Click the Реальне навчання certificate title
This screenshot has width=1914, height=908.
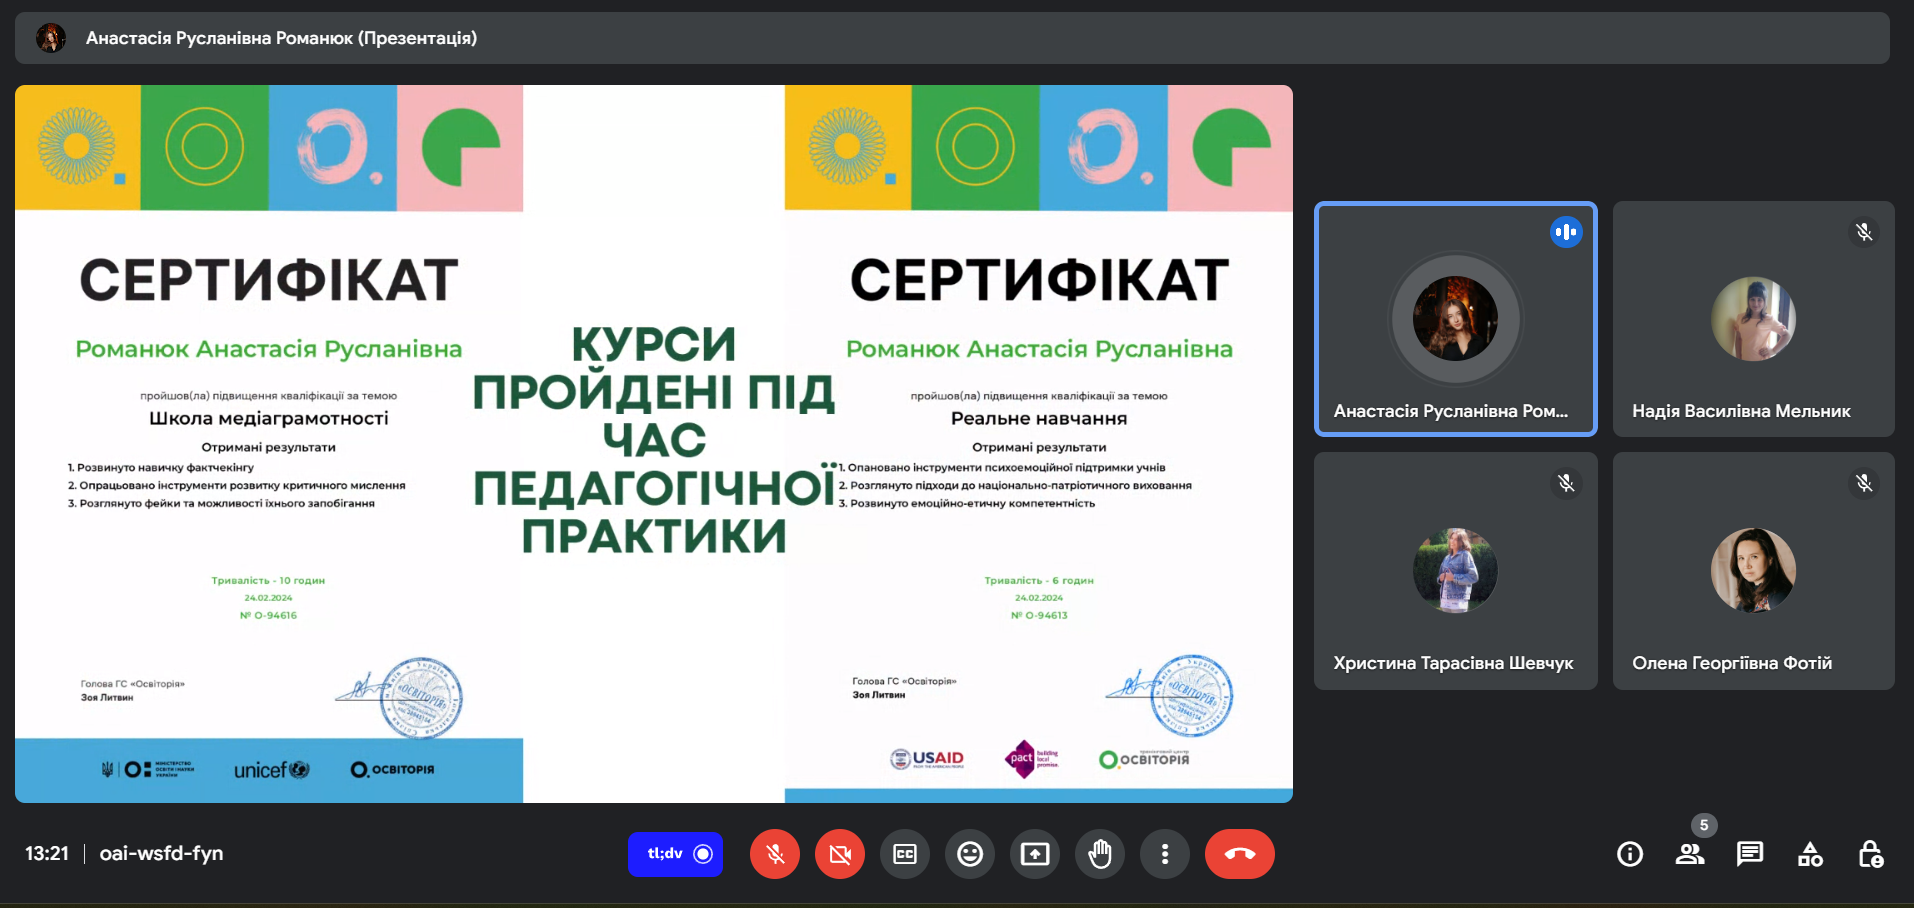[x=1039, y=418]
